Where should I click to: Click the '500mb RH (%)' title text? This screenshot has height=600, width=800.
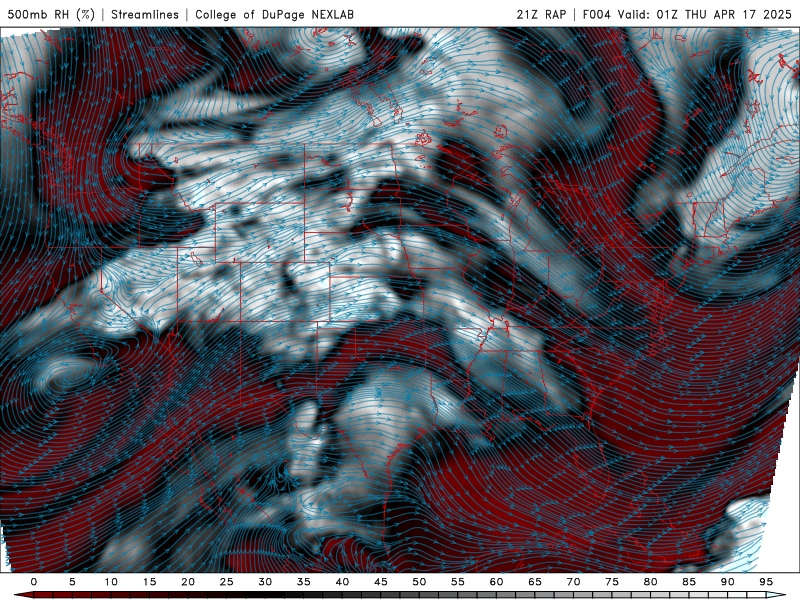(x=51, y=14)
